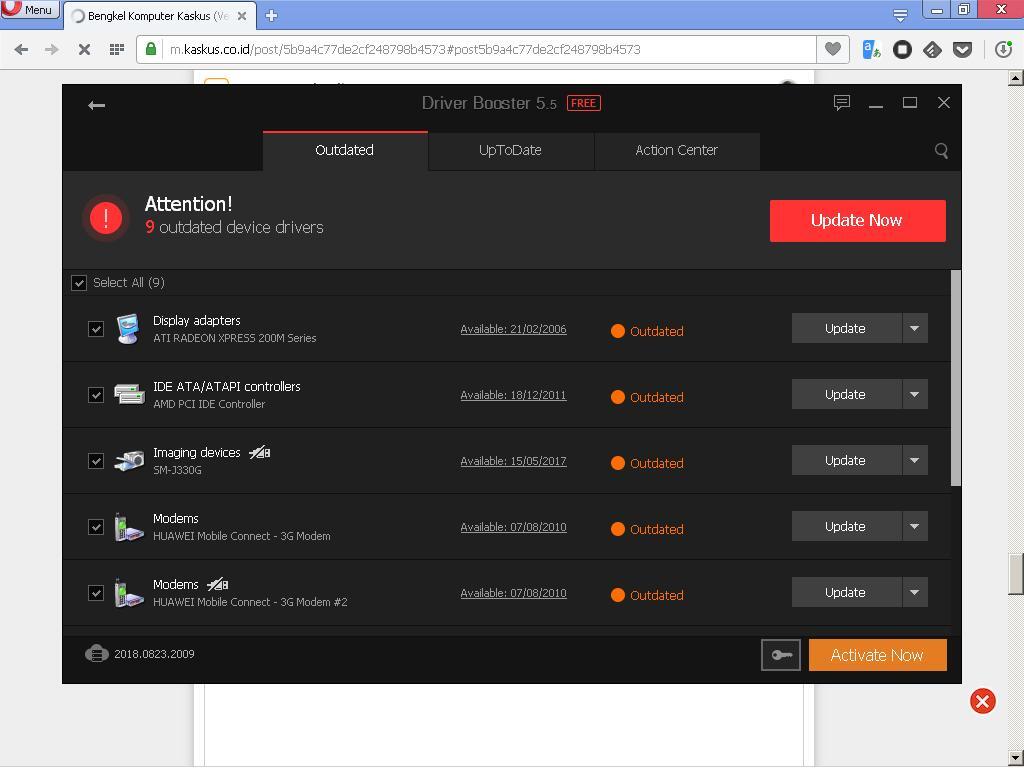Expand Update options for HUAWEI 3G Modem

915,526
